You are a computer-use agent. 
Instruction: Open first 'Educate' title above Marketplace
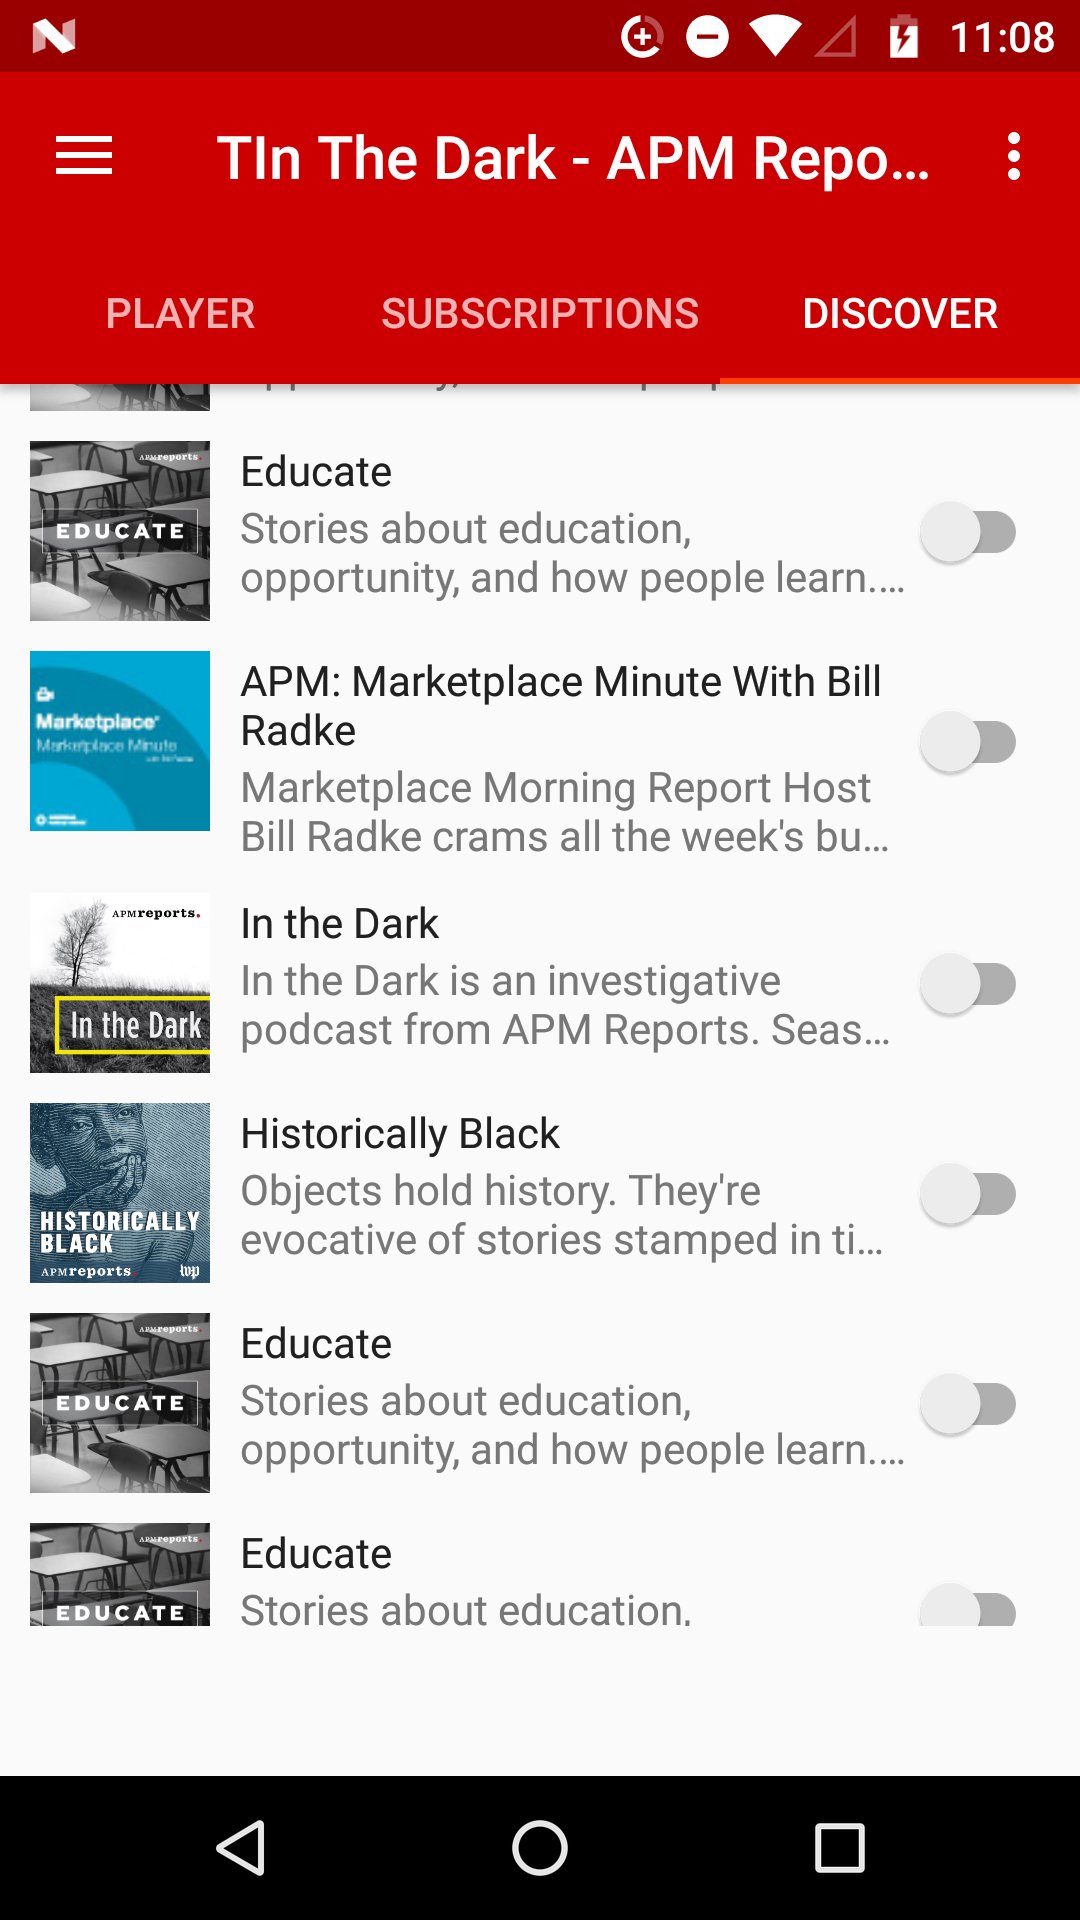(316, 472)
